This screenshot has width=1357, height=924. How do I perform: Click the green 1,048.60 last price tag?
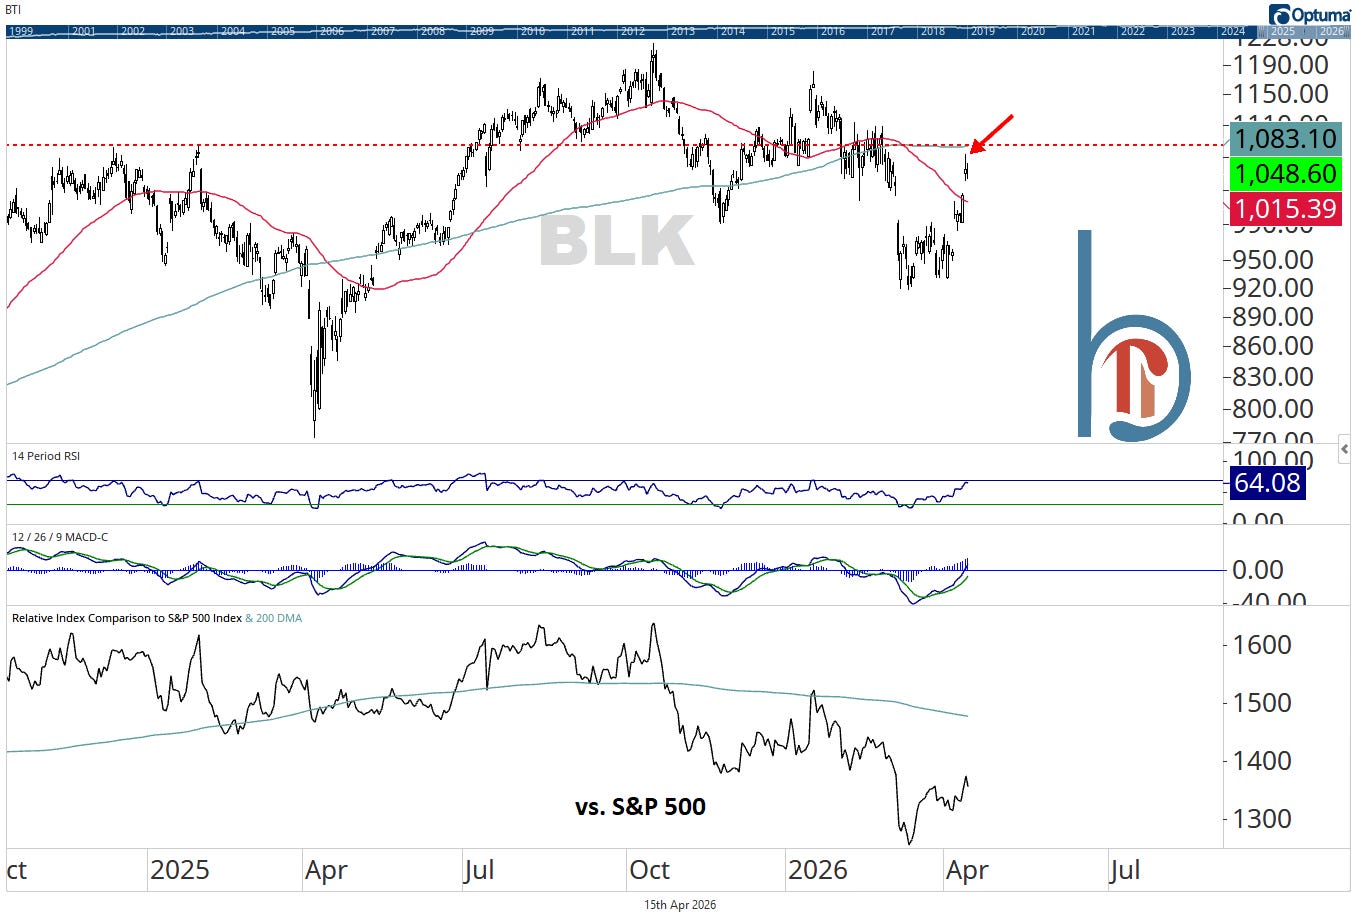coord(1285,174)
